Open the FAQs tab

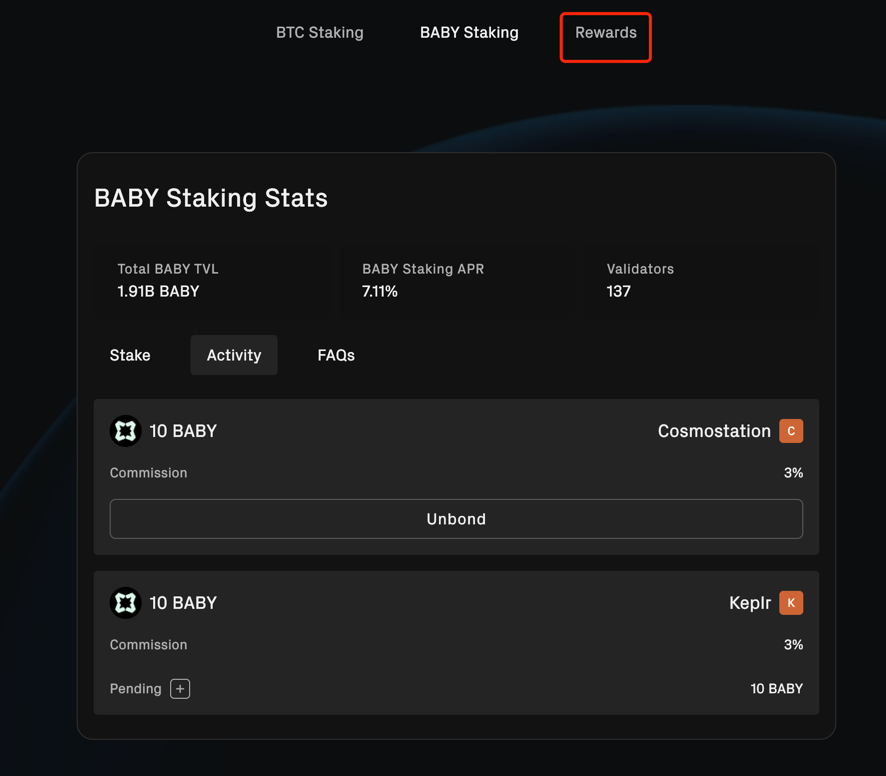pos(335,355)
